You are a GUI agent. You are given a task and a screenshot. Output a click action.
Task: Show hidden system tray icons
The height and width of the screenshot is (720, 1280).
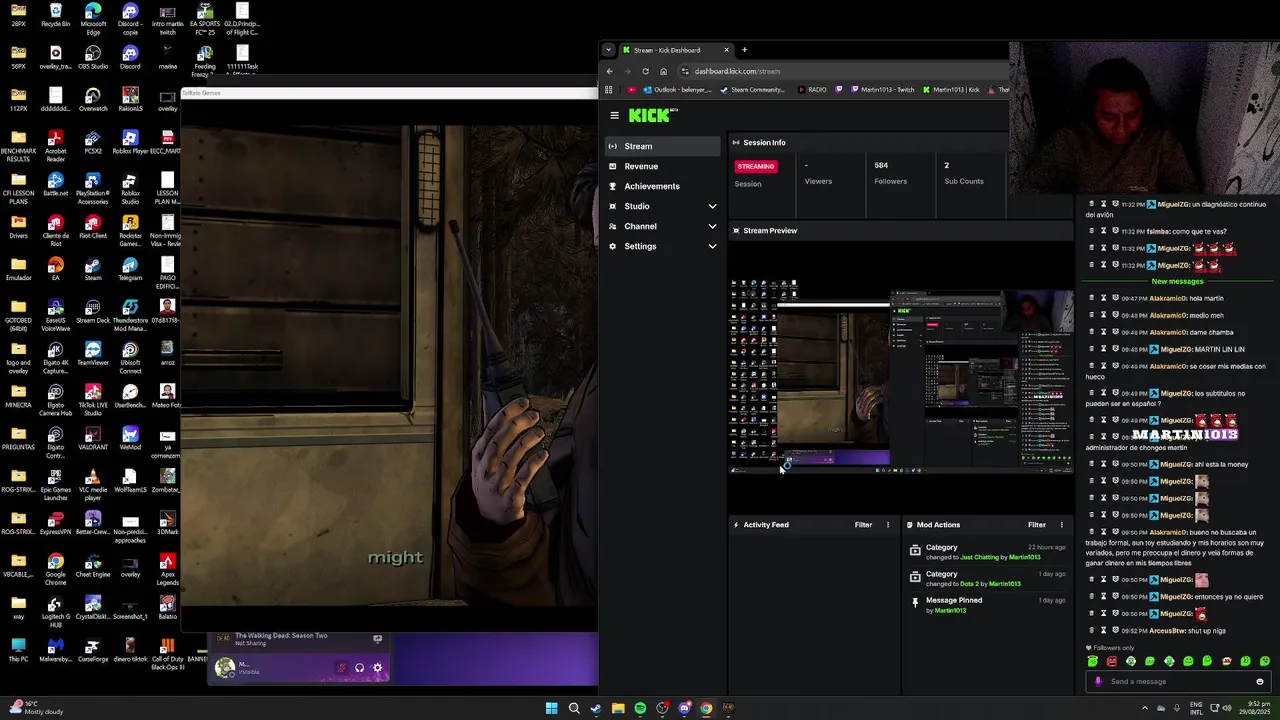(1145, 708)
